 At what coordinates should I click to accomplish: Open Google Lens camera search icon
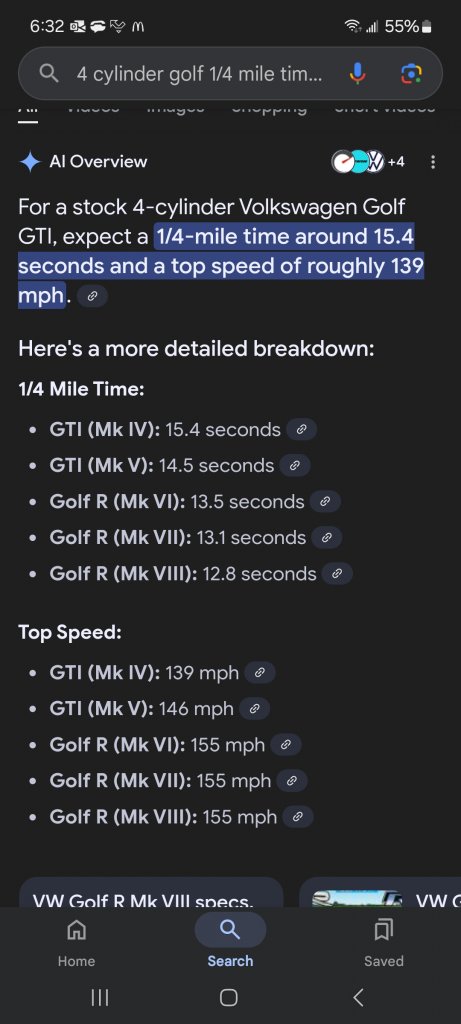click(411, 74)
